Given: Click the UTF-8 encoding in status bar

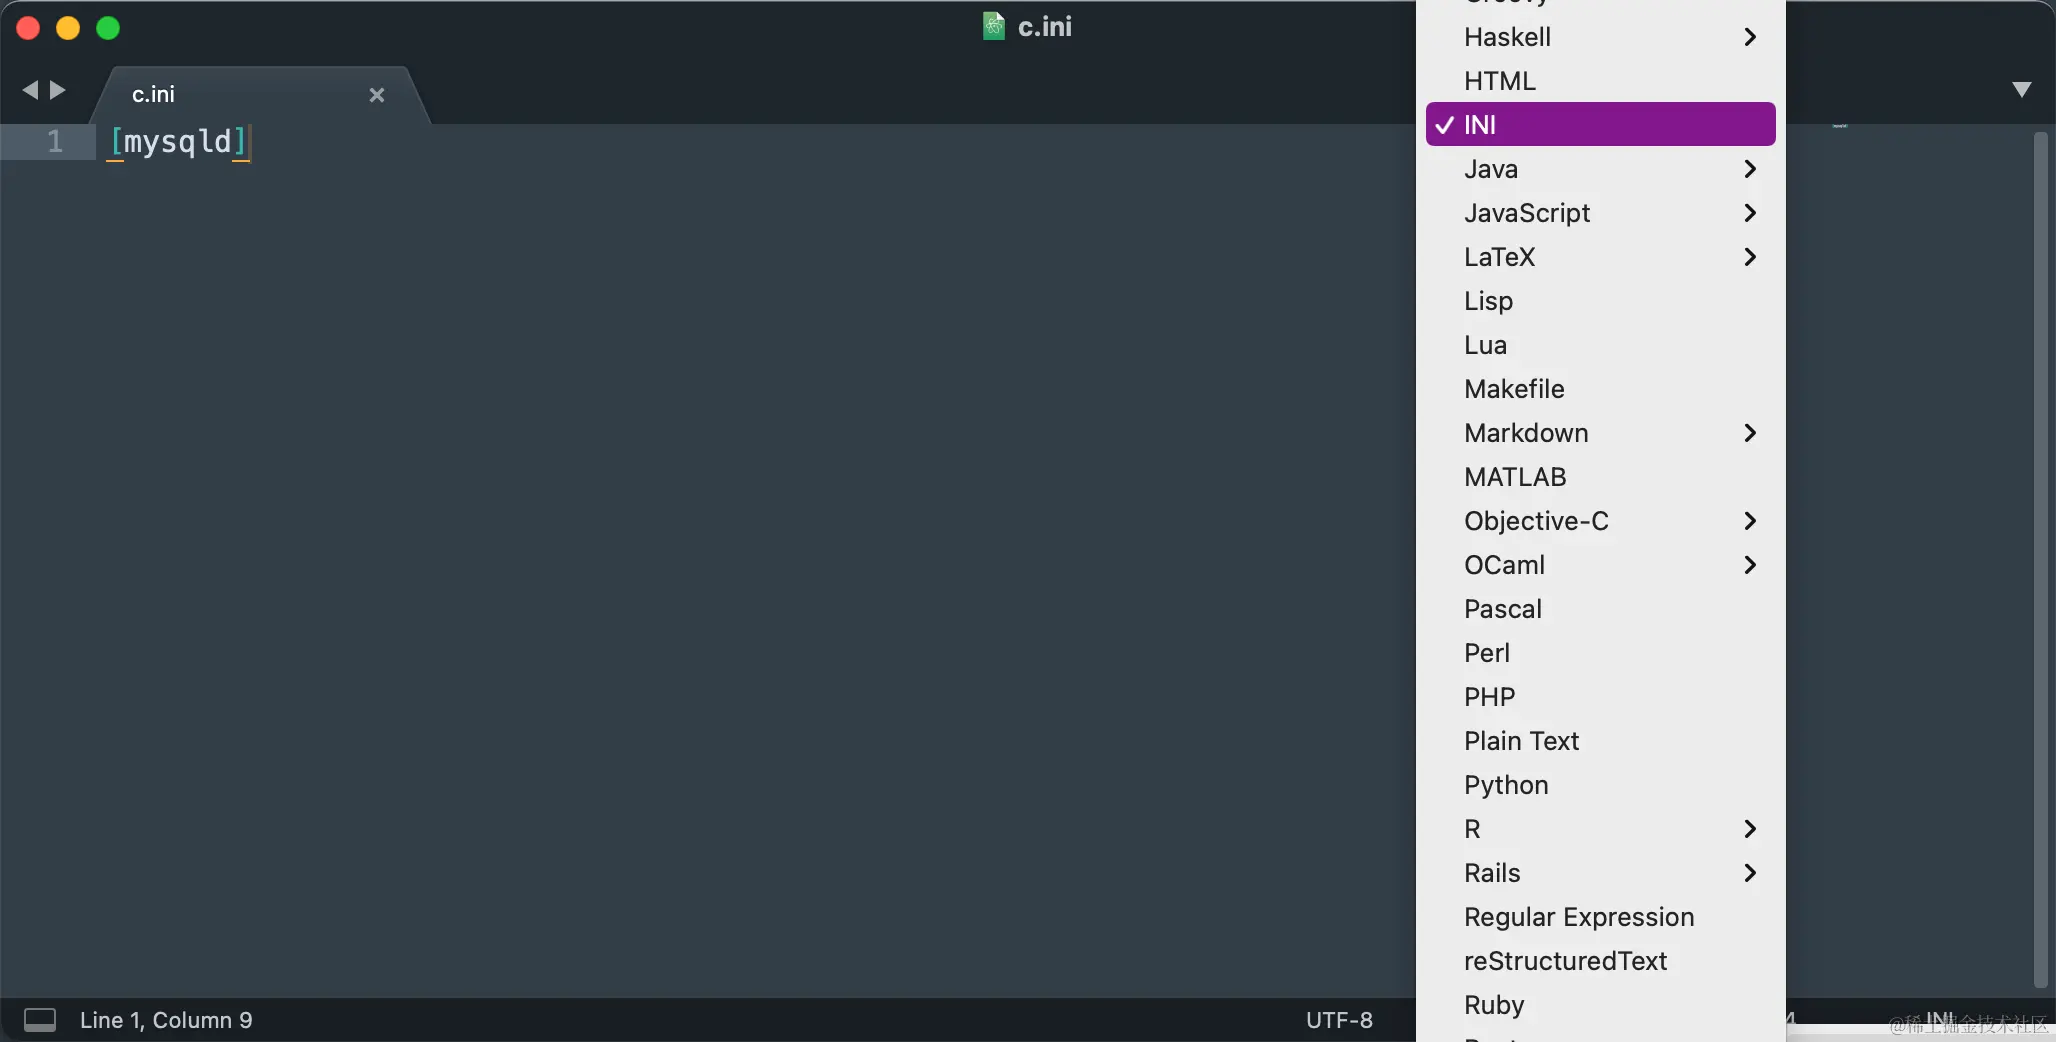Looking at the screenshot, I should tap(1339, 1020).
